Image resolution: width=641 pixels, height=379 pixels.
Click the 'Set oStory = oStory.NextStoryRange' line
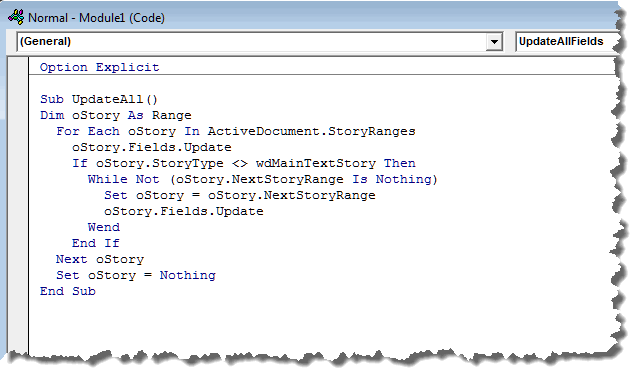click(240, 195)
